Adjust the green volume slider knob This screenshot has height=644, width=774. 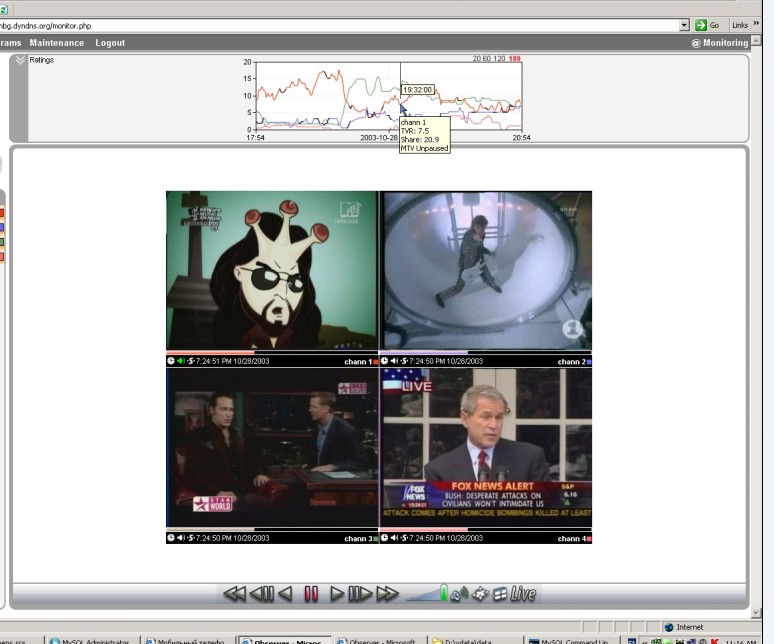click(443, 593)
